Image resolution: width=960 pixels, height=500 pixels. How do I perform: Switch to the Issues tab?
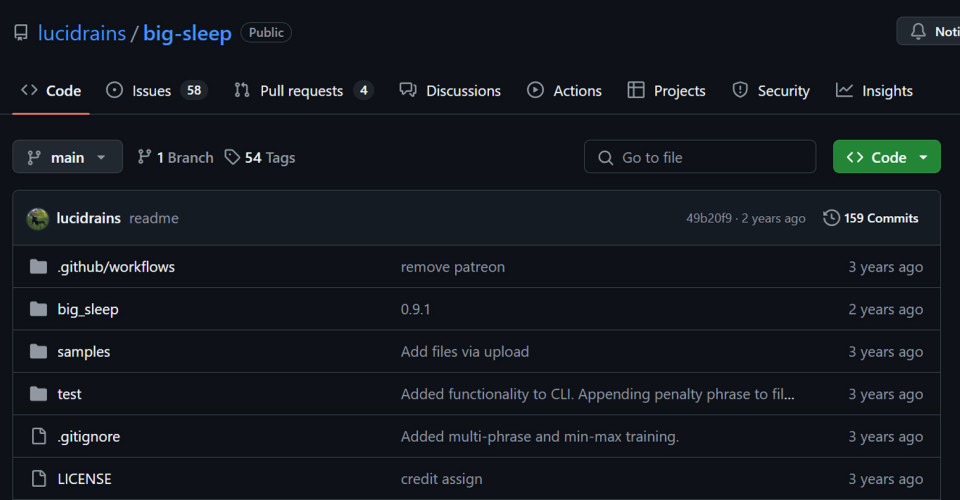pos(154,91)
